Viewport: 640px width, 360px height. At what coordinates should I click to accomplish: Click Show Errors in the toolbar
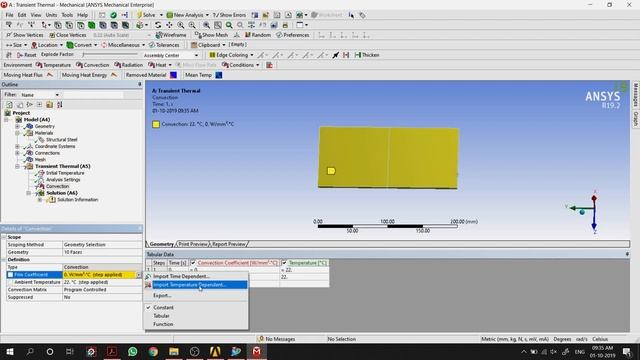pos(229,15)
